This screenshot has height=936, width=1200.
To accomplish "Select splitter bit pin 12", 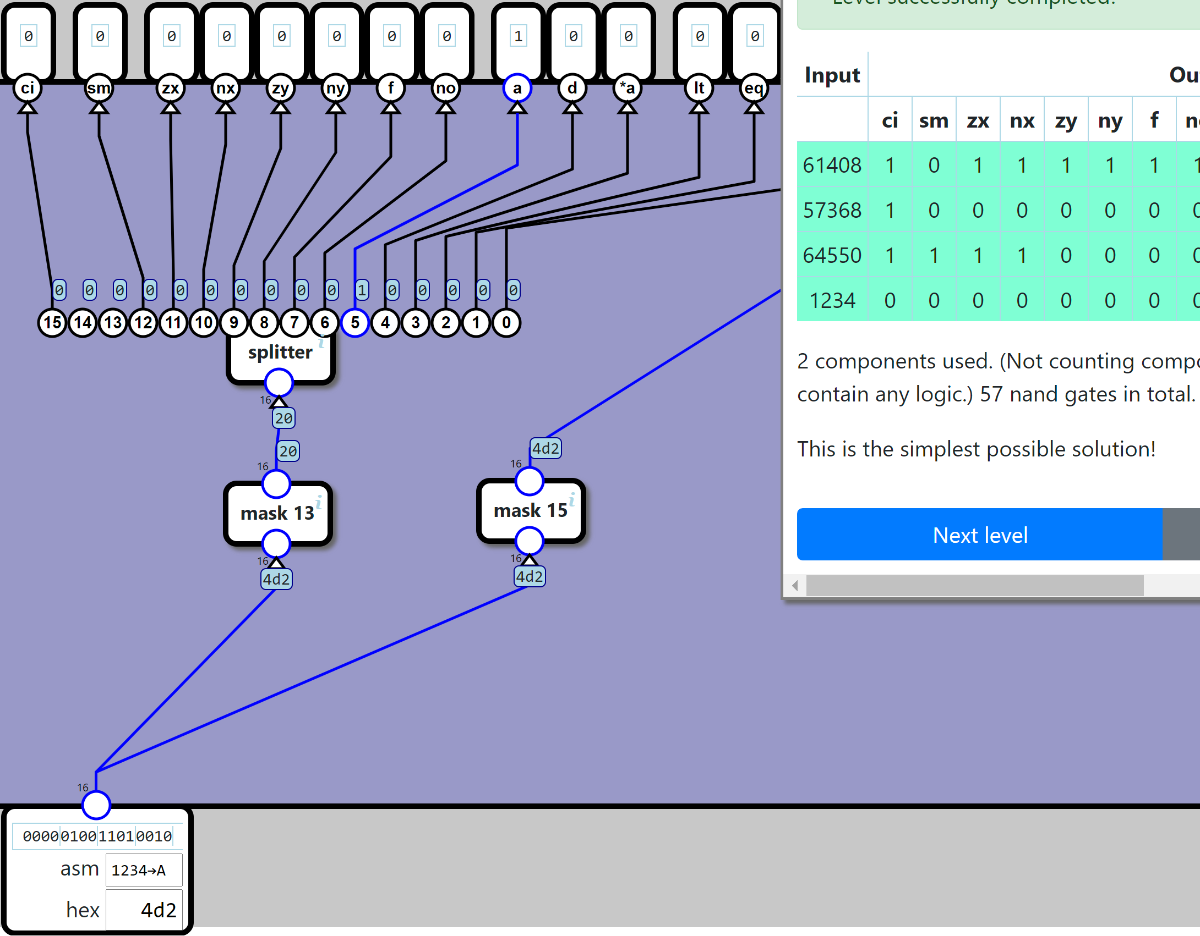I will 143,323.
